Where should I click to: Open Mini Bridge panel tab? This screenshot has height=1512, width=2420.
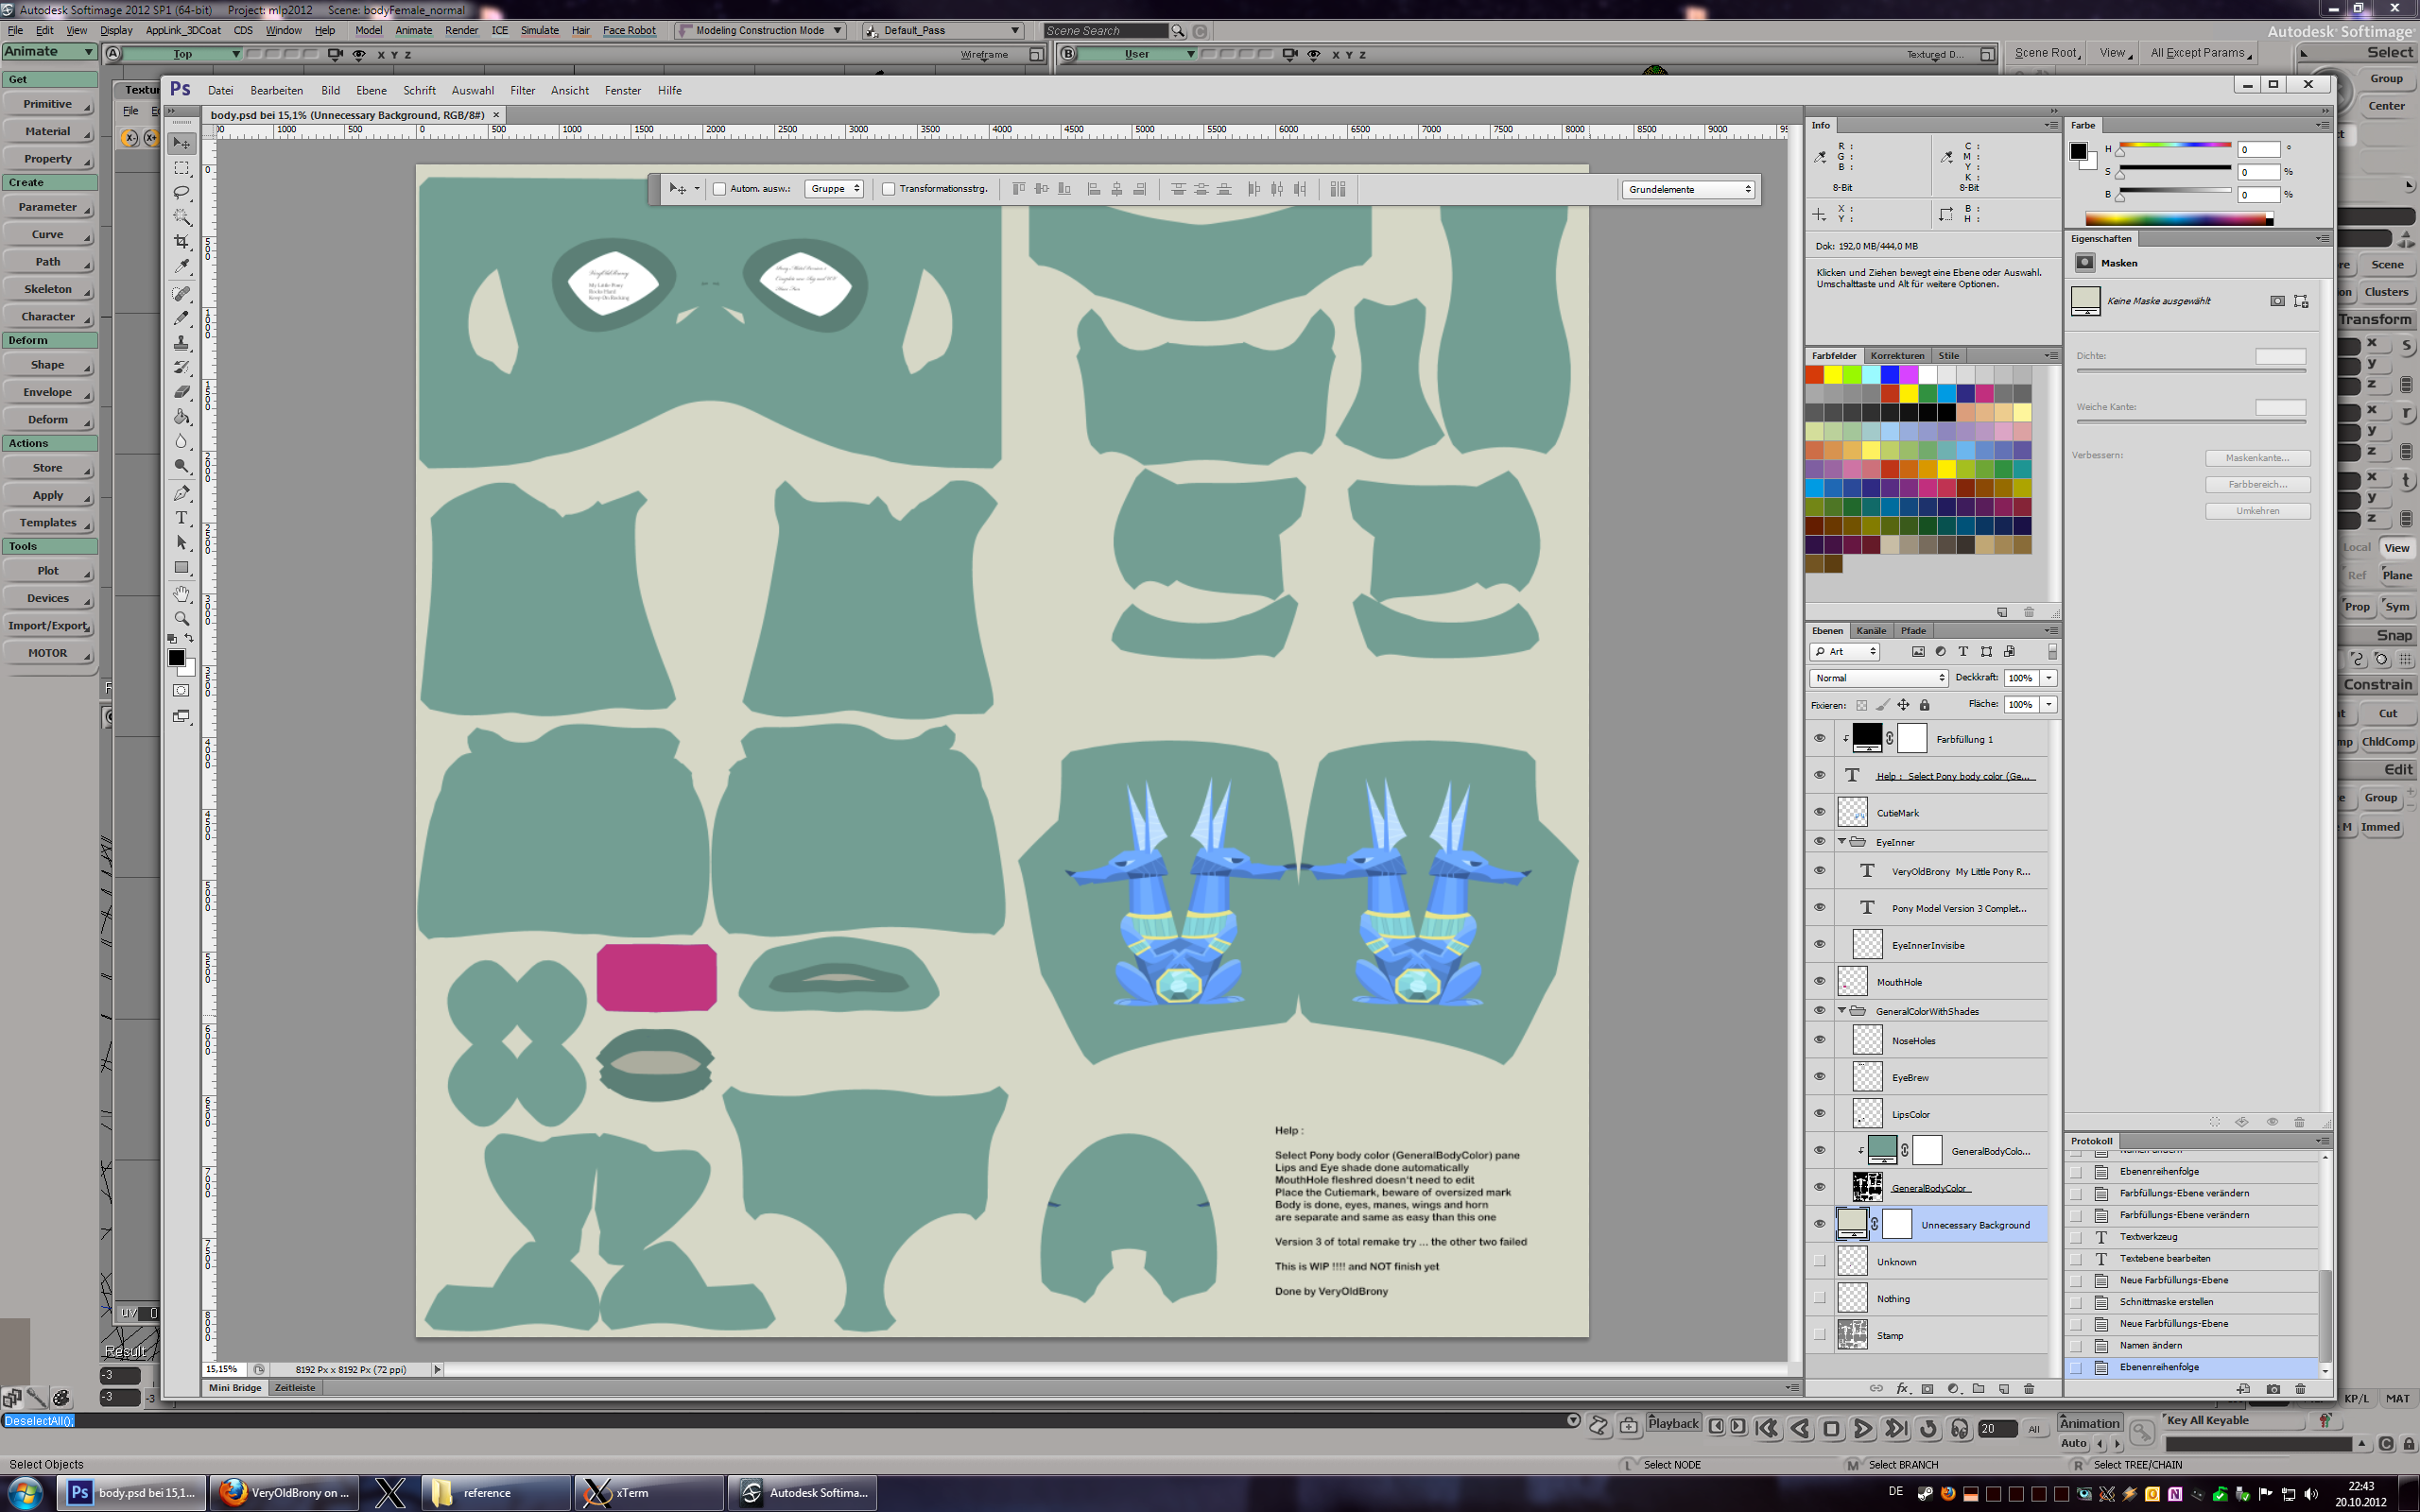[x=234, y=1388]
